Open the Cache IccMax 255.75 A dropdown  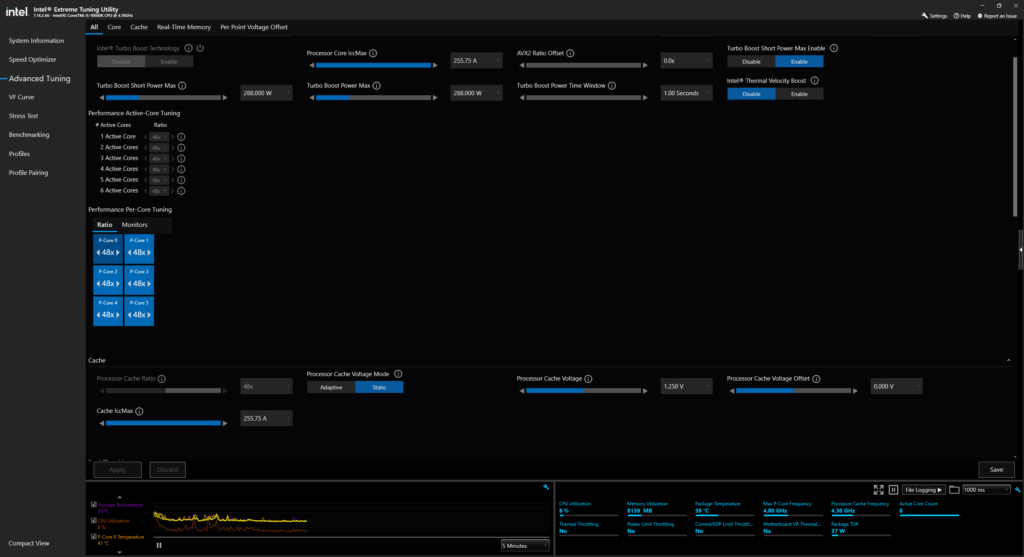(x=266, y=419)
